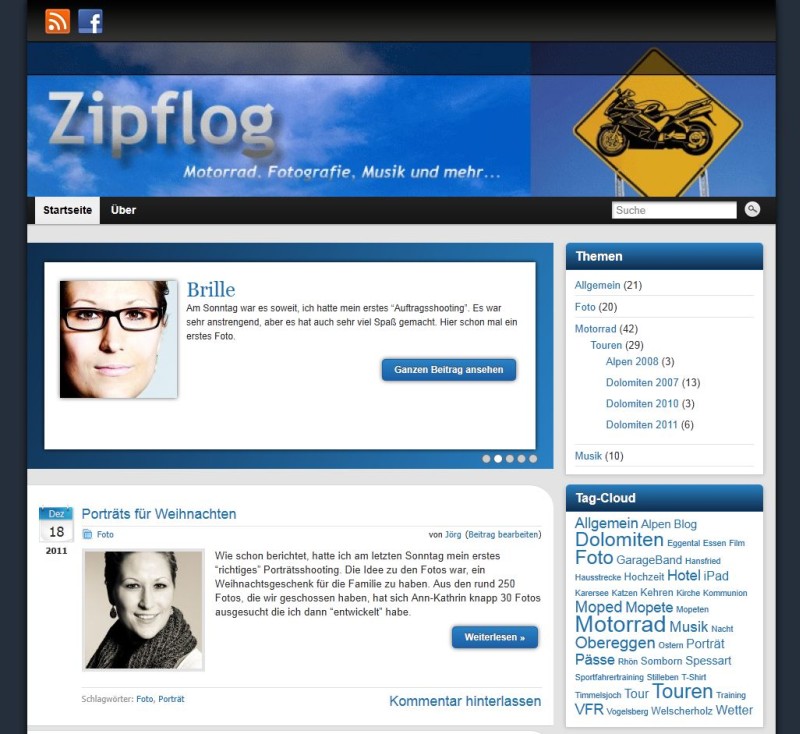Open Dolomiten 2007 subcategory
The image size is (800, 734).
click(642, 383)
